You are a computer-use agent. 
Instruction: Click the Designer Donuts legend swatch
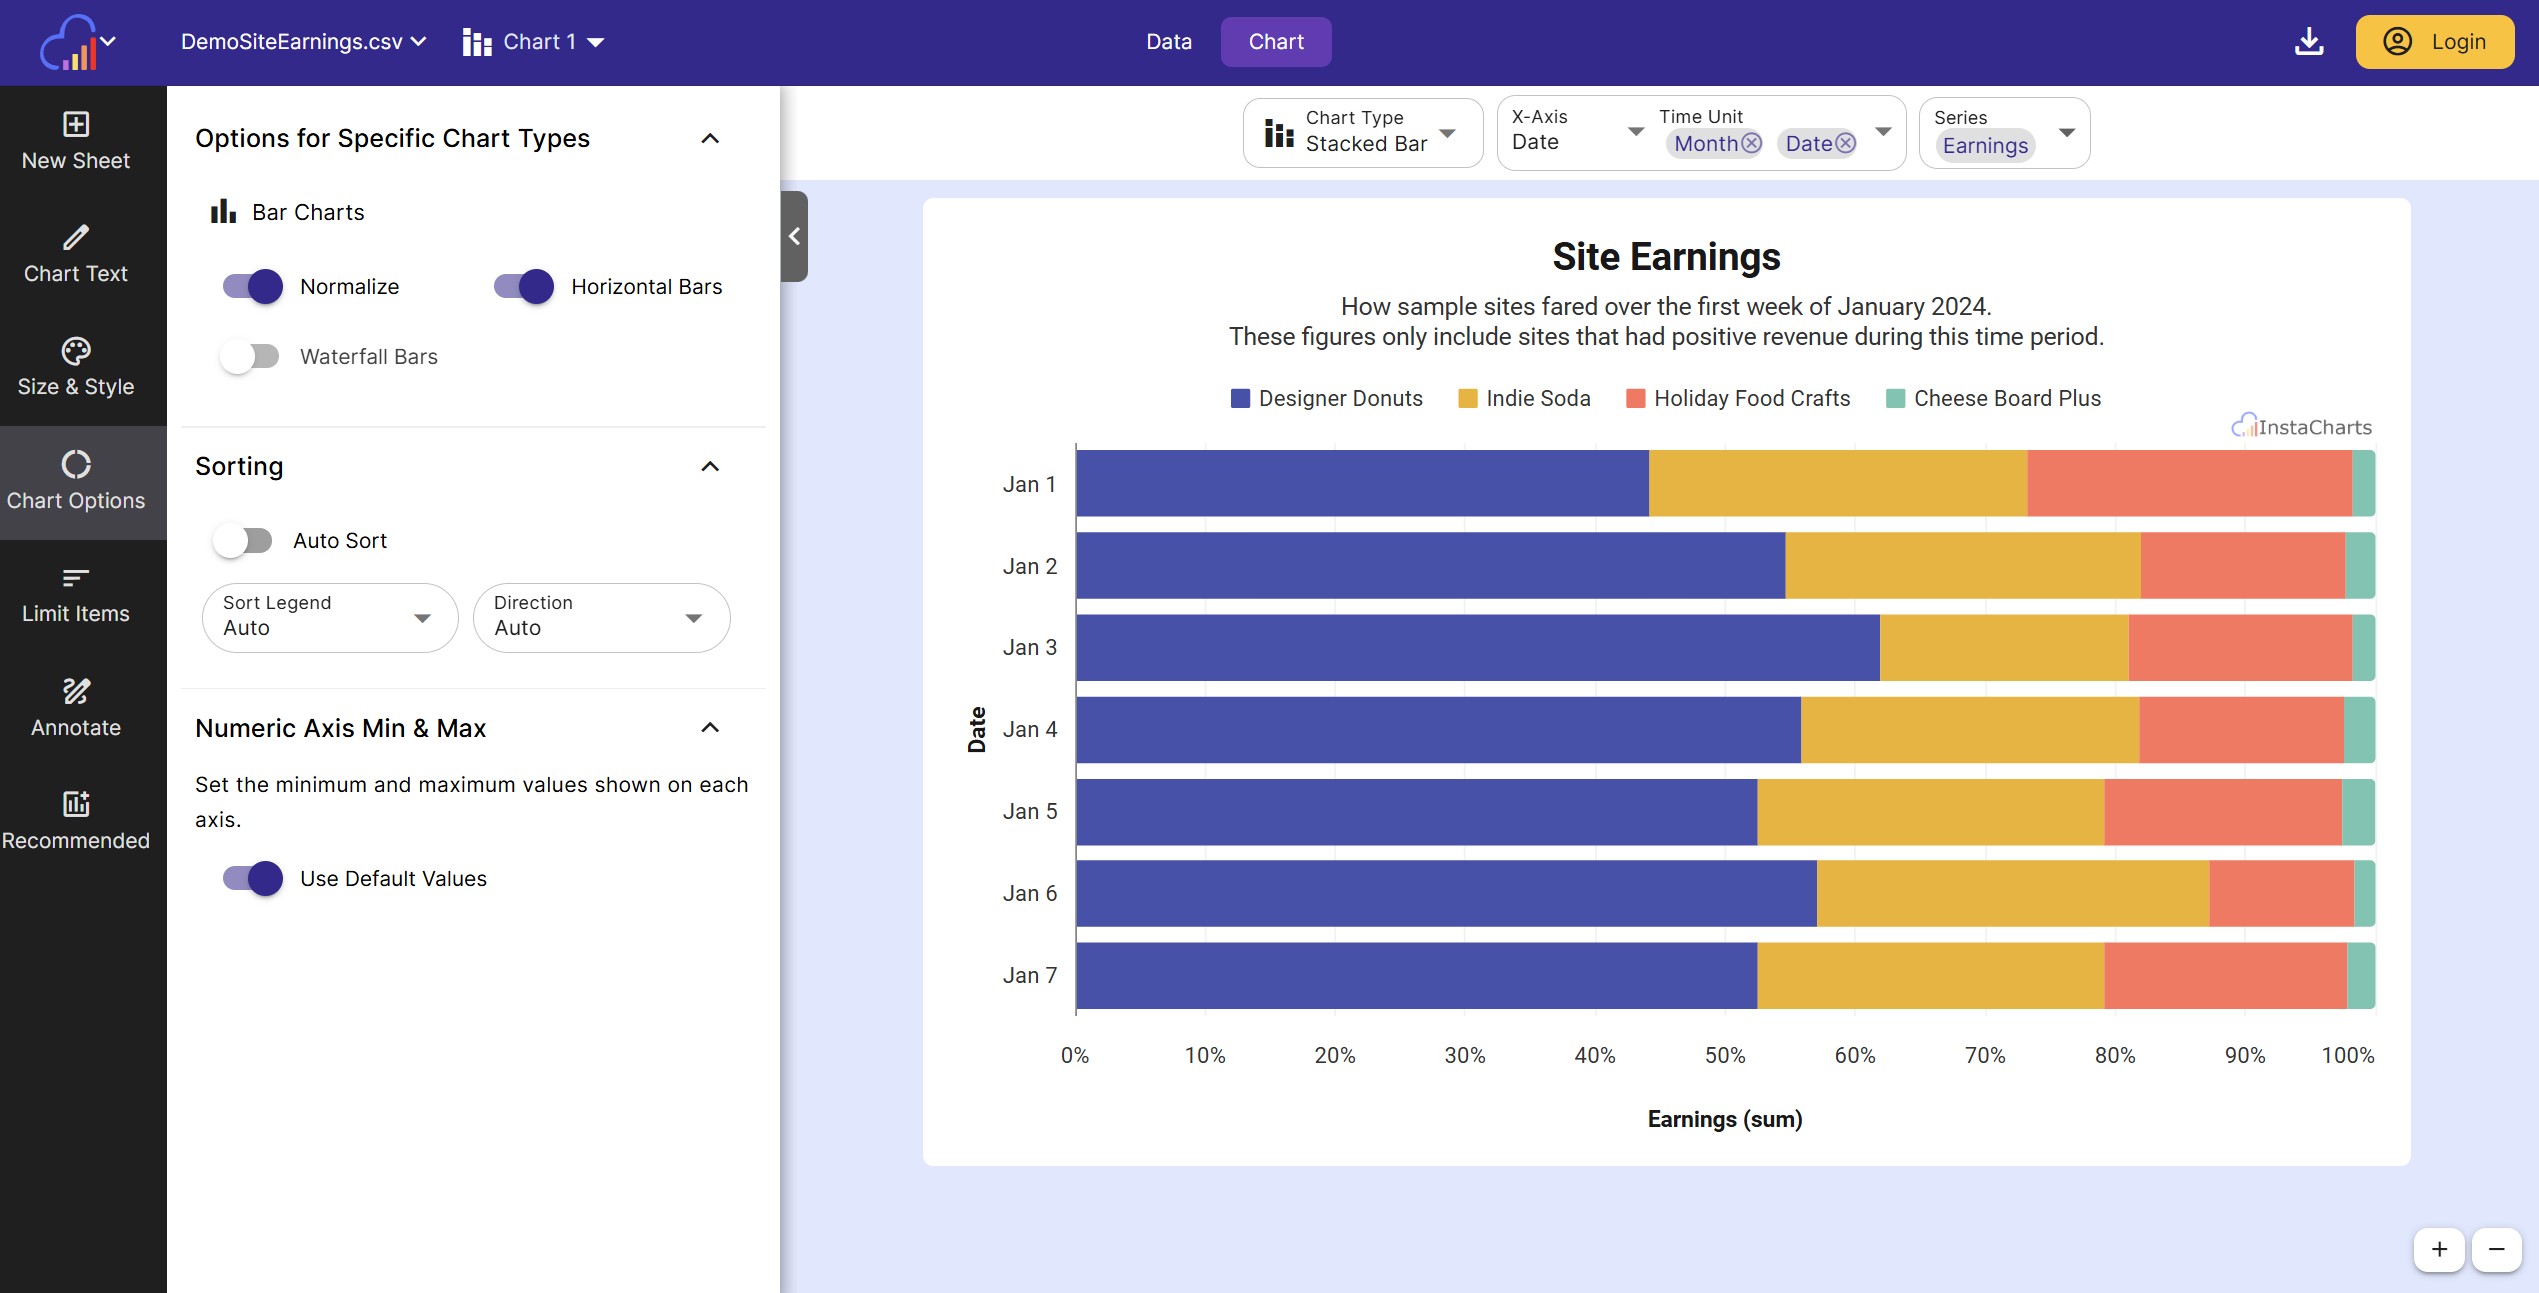click(1240, 399)
